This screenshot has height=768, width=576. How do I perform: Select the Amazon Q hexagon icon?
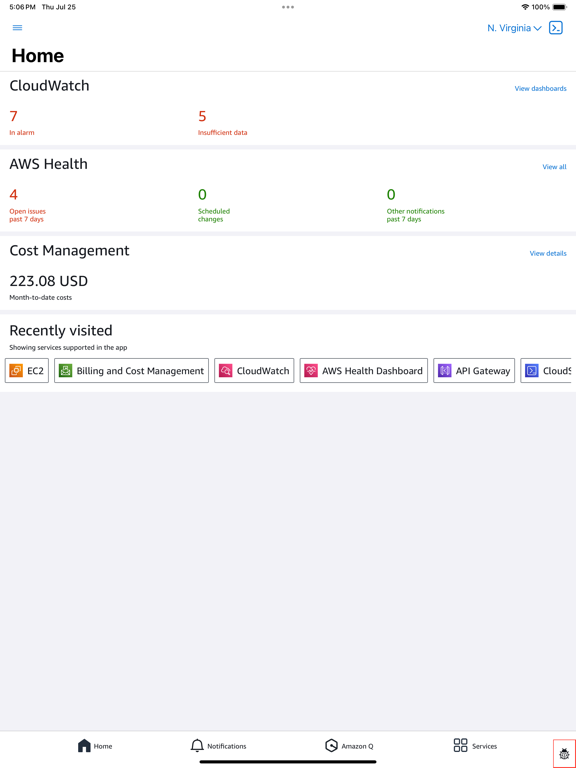coord(332,745)
